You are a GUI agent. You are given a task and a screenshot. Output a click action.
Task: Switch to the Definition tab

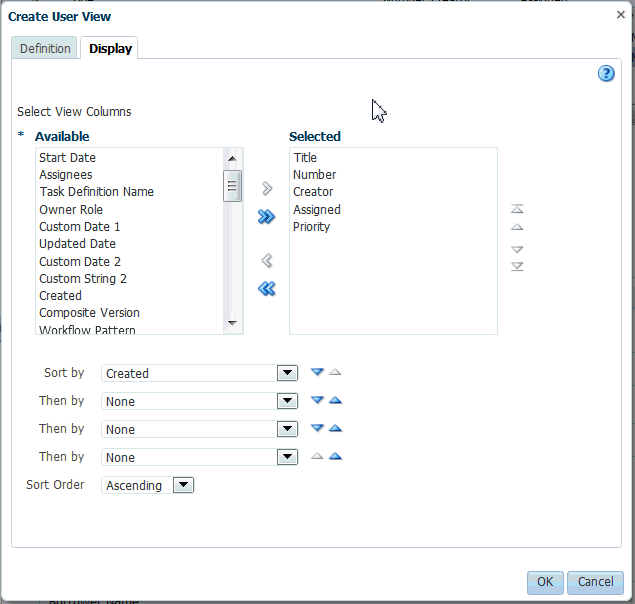(x=45, y=48)
